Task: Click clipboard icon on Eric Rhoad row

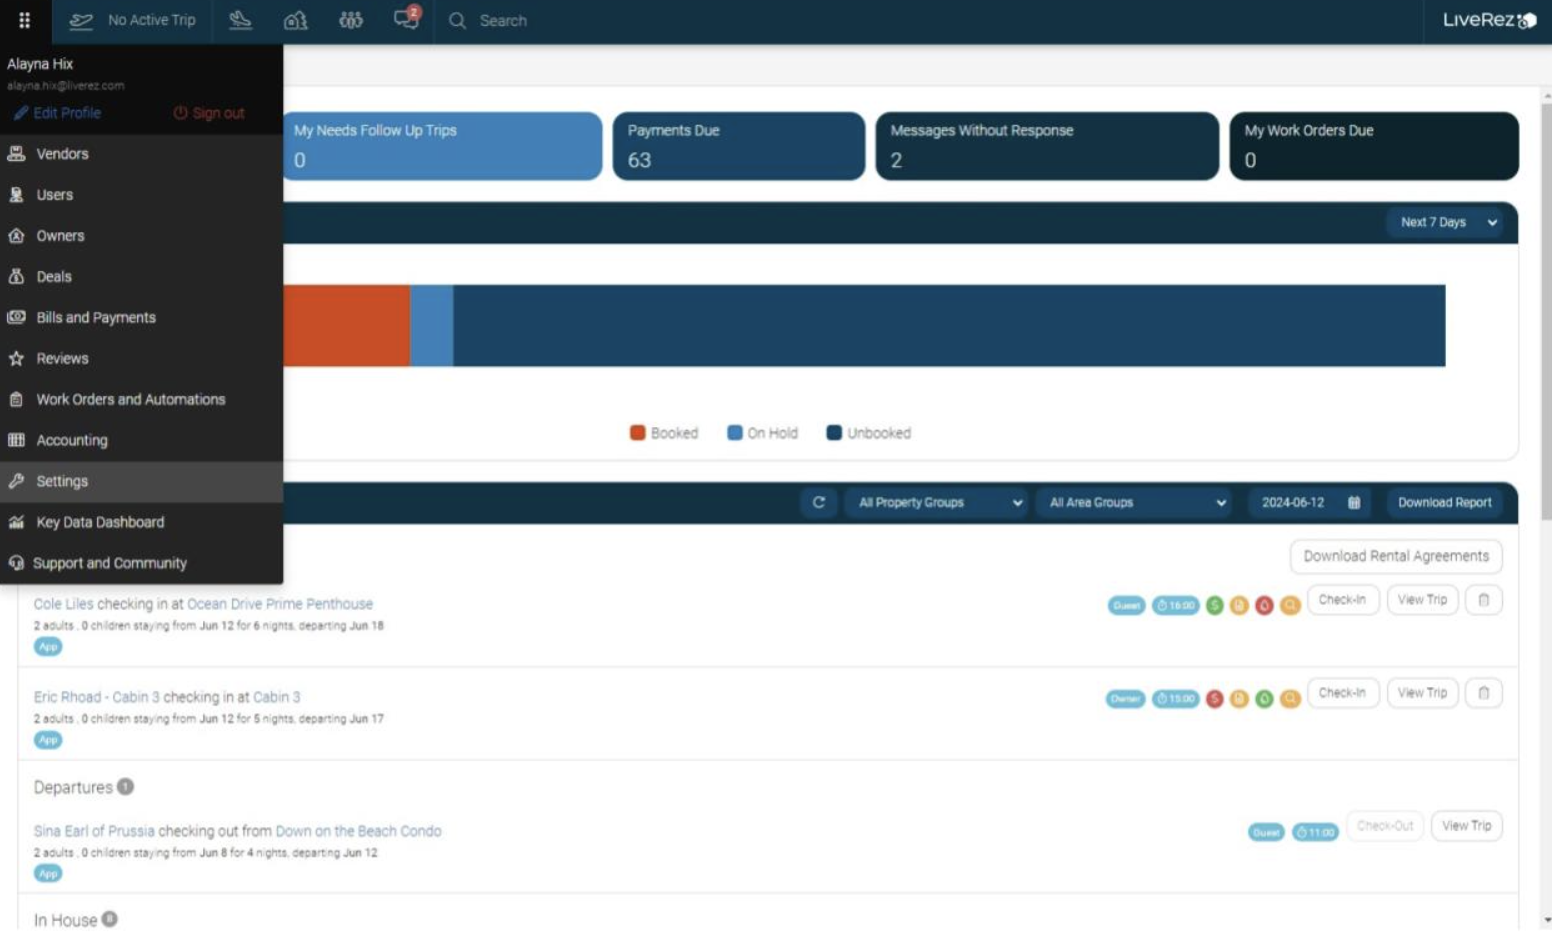Action: point(1483,693)
